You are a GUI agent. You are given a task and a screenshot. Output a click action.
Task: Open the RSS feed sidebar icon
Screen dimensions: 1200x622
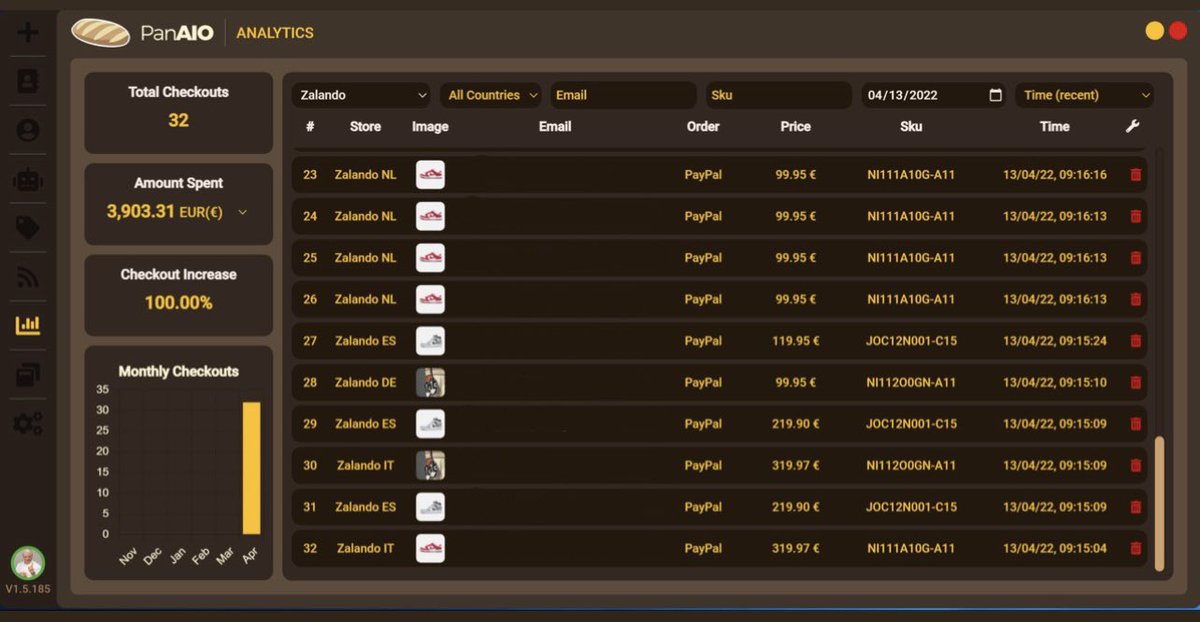[28, 277]
